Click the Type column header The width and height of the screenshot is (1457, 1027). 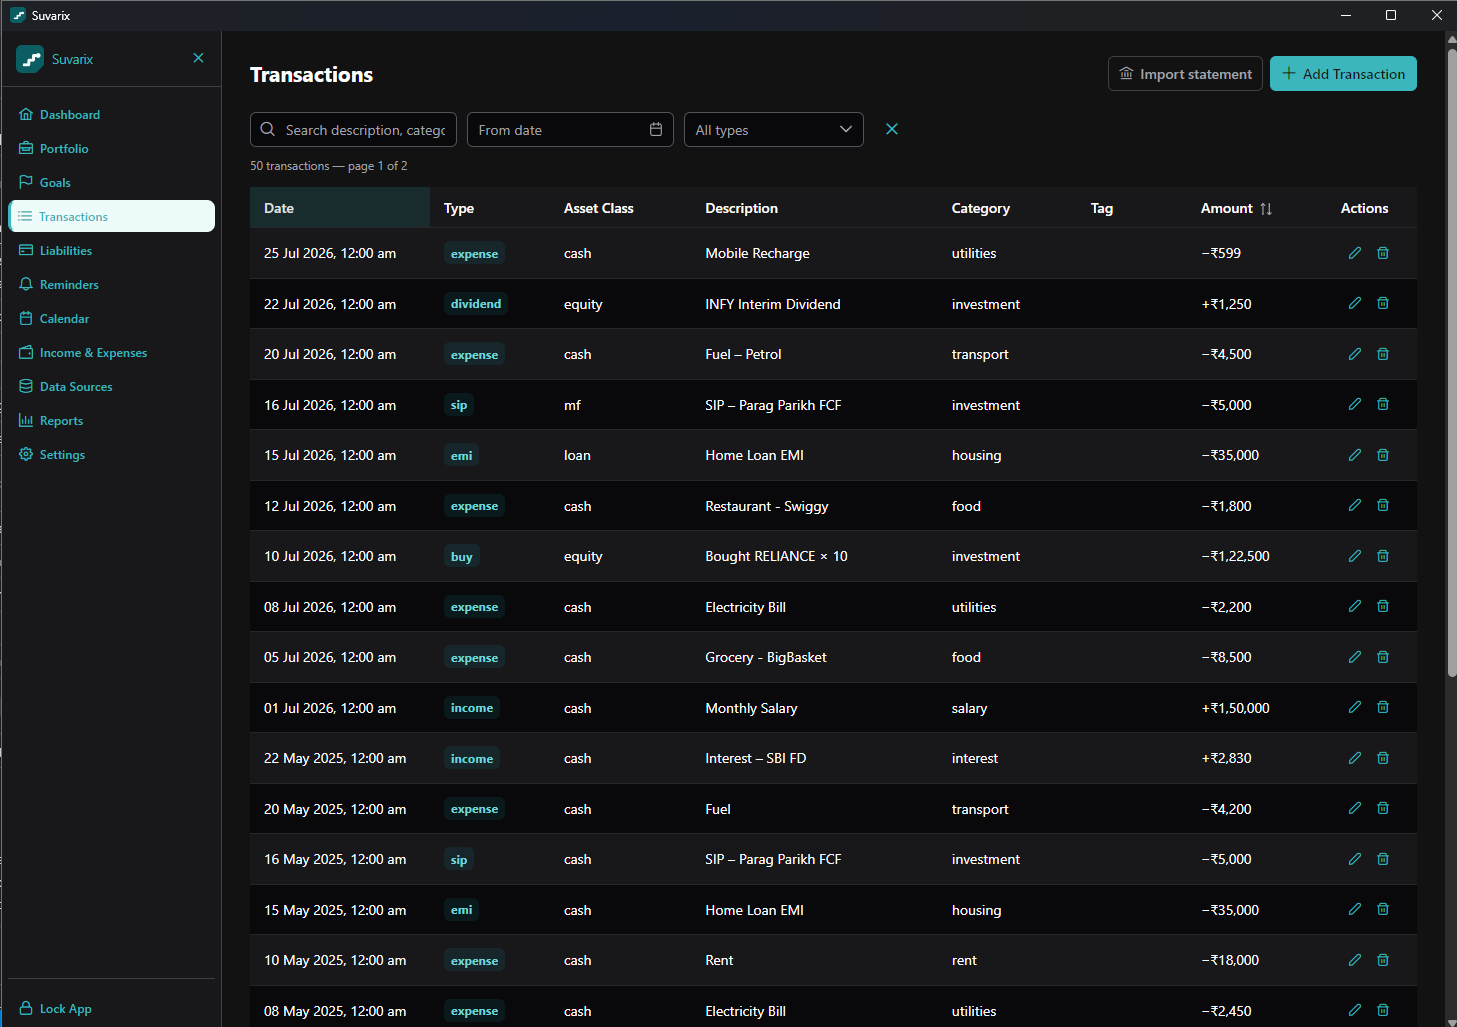459,208
